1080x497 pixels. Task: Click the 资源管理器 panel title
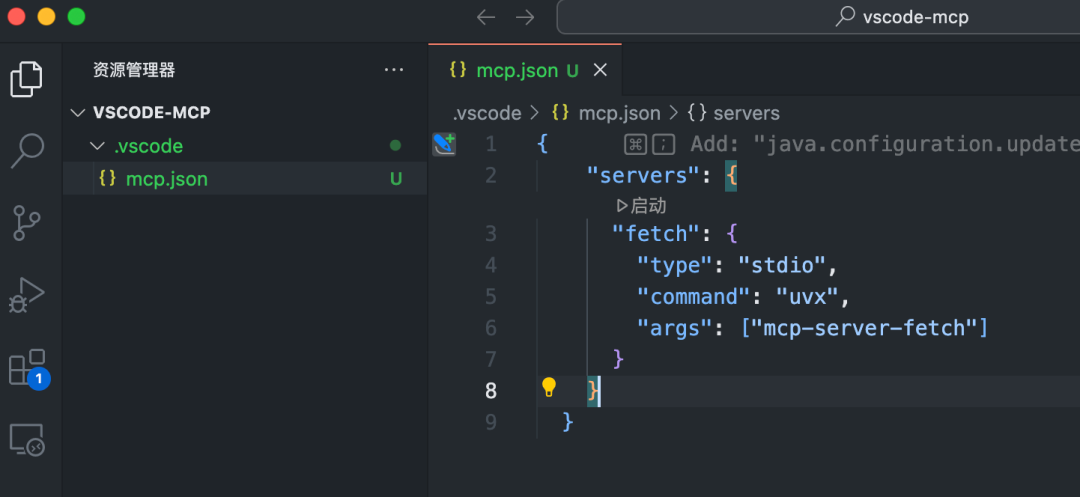(134, 70)
